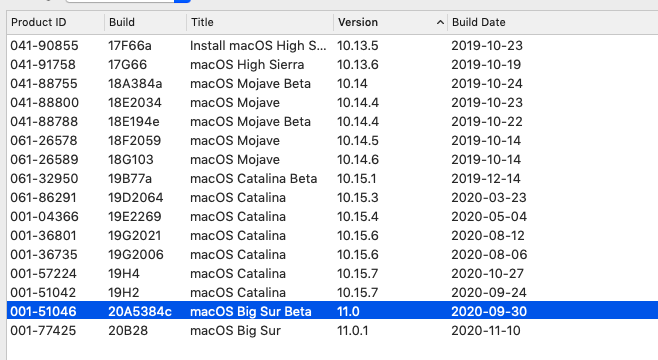The width and height of the screenshot is (658, 360).
Task: Select build 18E2034 cell
Action: (135, 103)
